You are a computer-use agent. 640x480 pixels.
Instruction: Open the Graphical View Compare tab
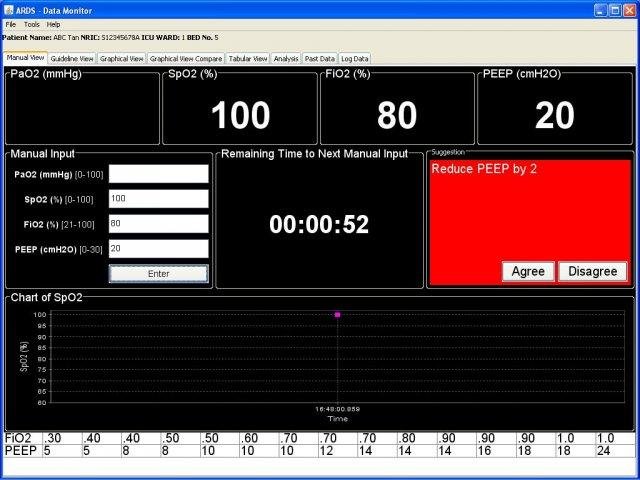(186, 59)
